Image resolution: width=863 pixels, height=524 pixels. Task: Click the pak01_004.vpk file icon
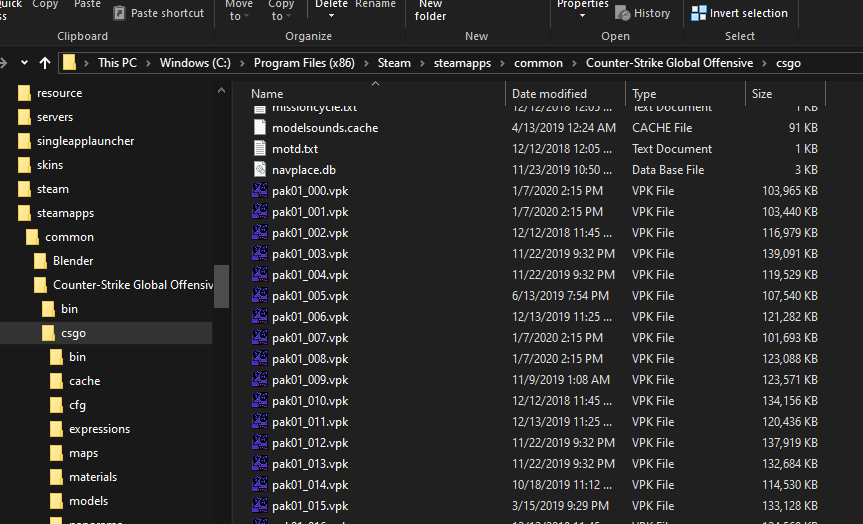point(260,274)
